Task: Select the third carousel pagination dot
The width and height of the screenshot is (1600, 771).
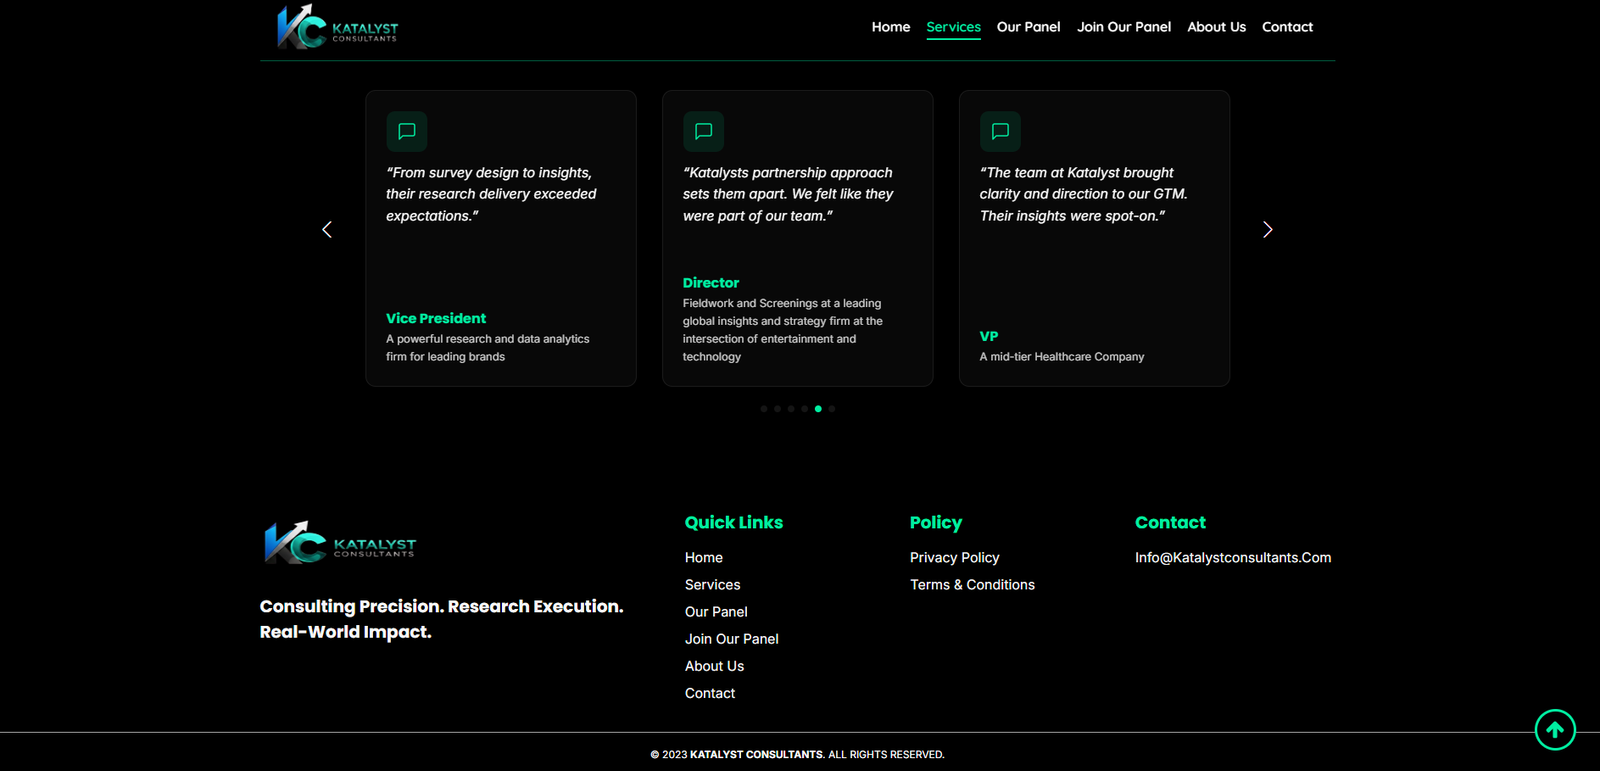Action: pos(791,409)
